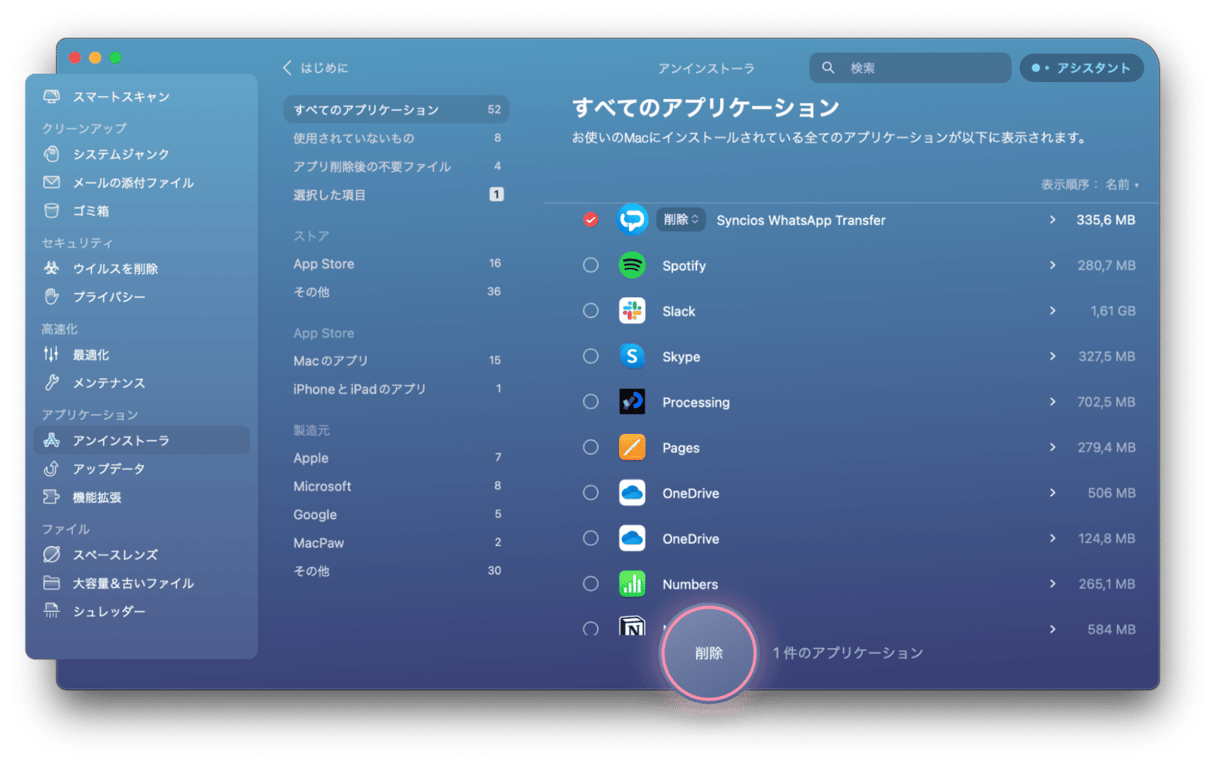1216x765 pixels.
Task: Filter by iPhoneとiPadのアプリ
Action: coord(397,389)
